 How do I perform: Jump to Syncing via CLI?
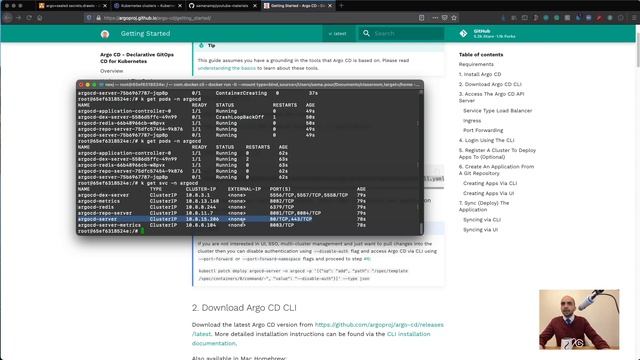pyautogui.click(x=482, y=220)
